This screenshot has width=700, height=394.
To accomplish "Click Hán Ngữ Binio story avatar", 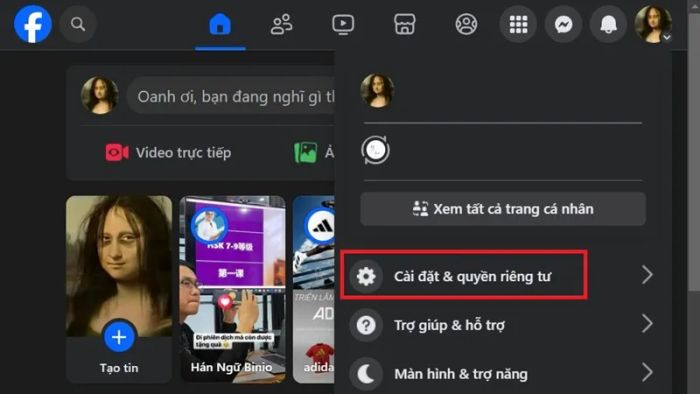I will click(209, 226).
